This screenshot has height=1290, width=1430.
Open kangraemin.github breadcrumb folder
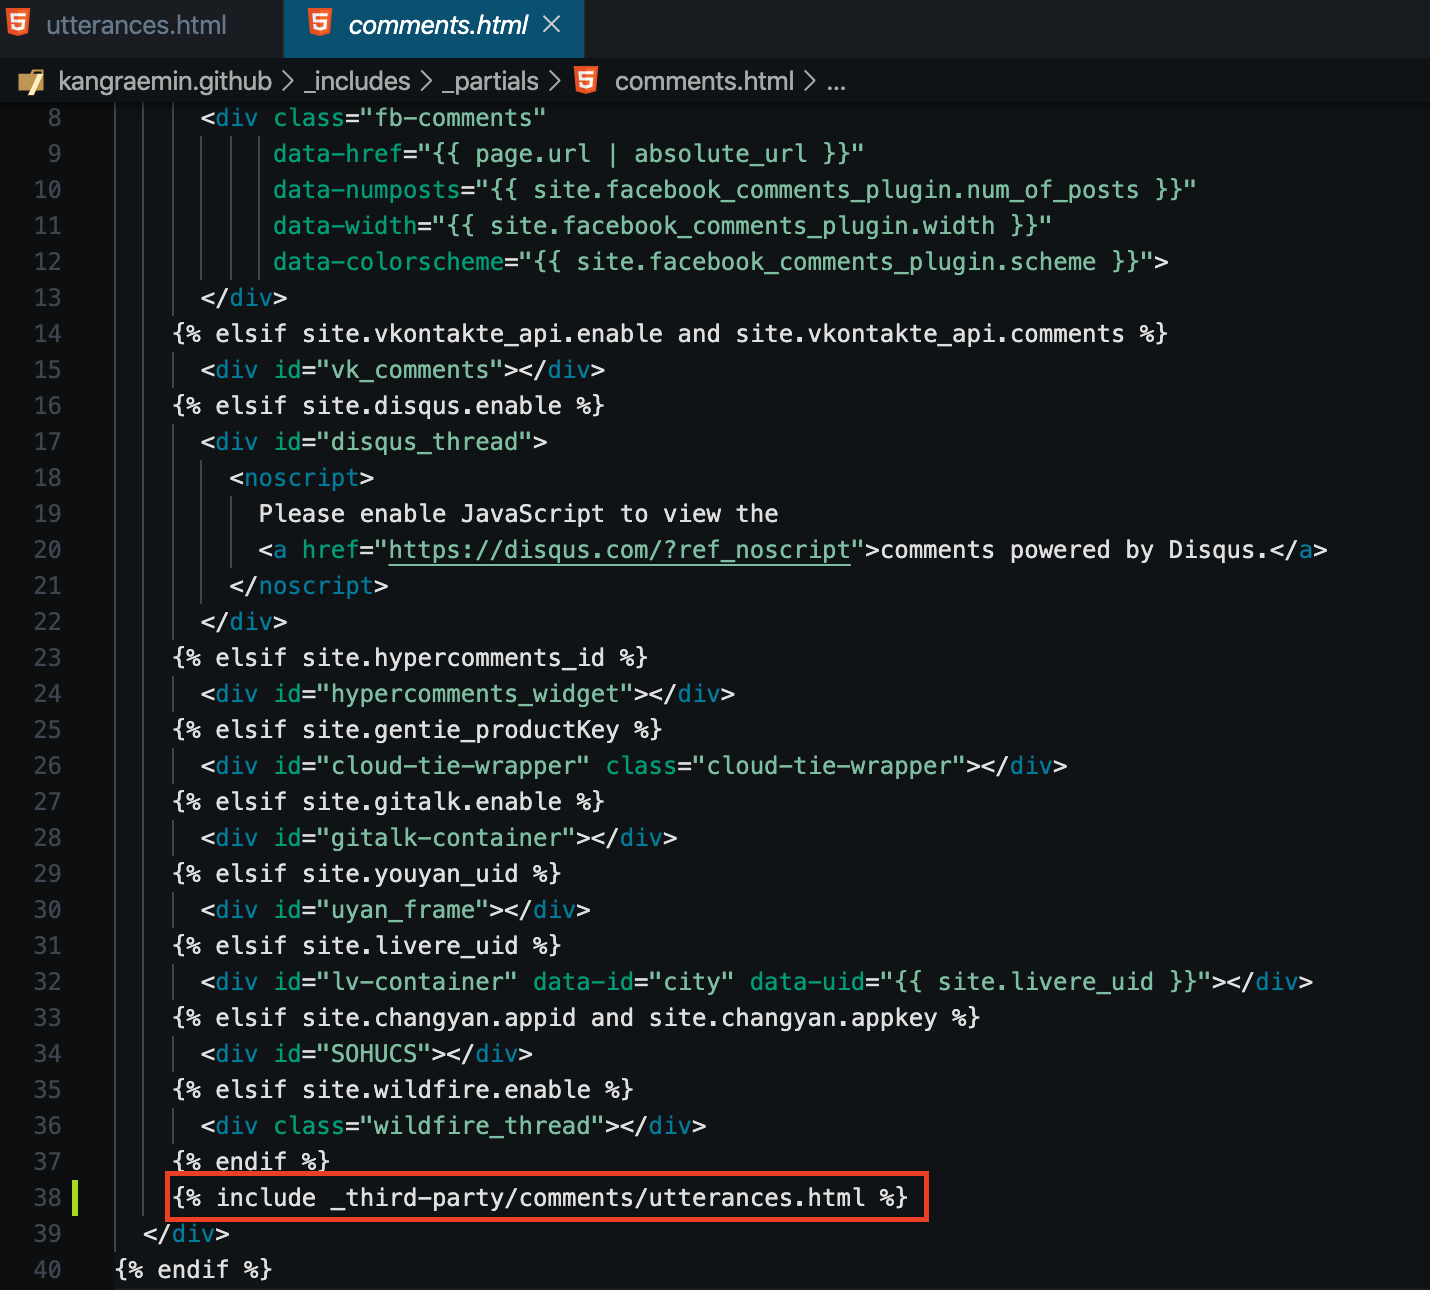tap(165, 81)
